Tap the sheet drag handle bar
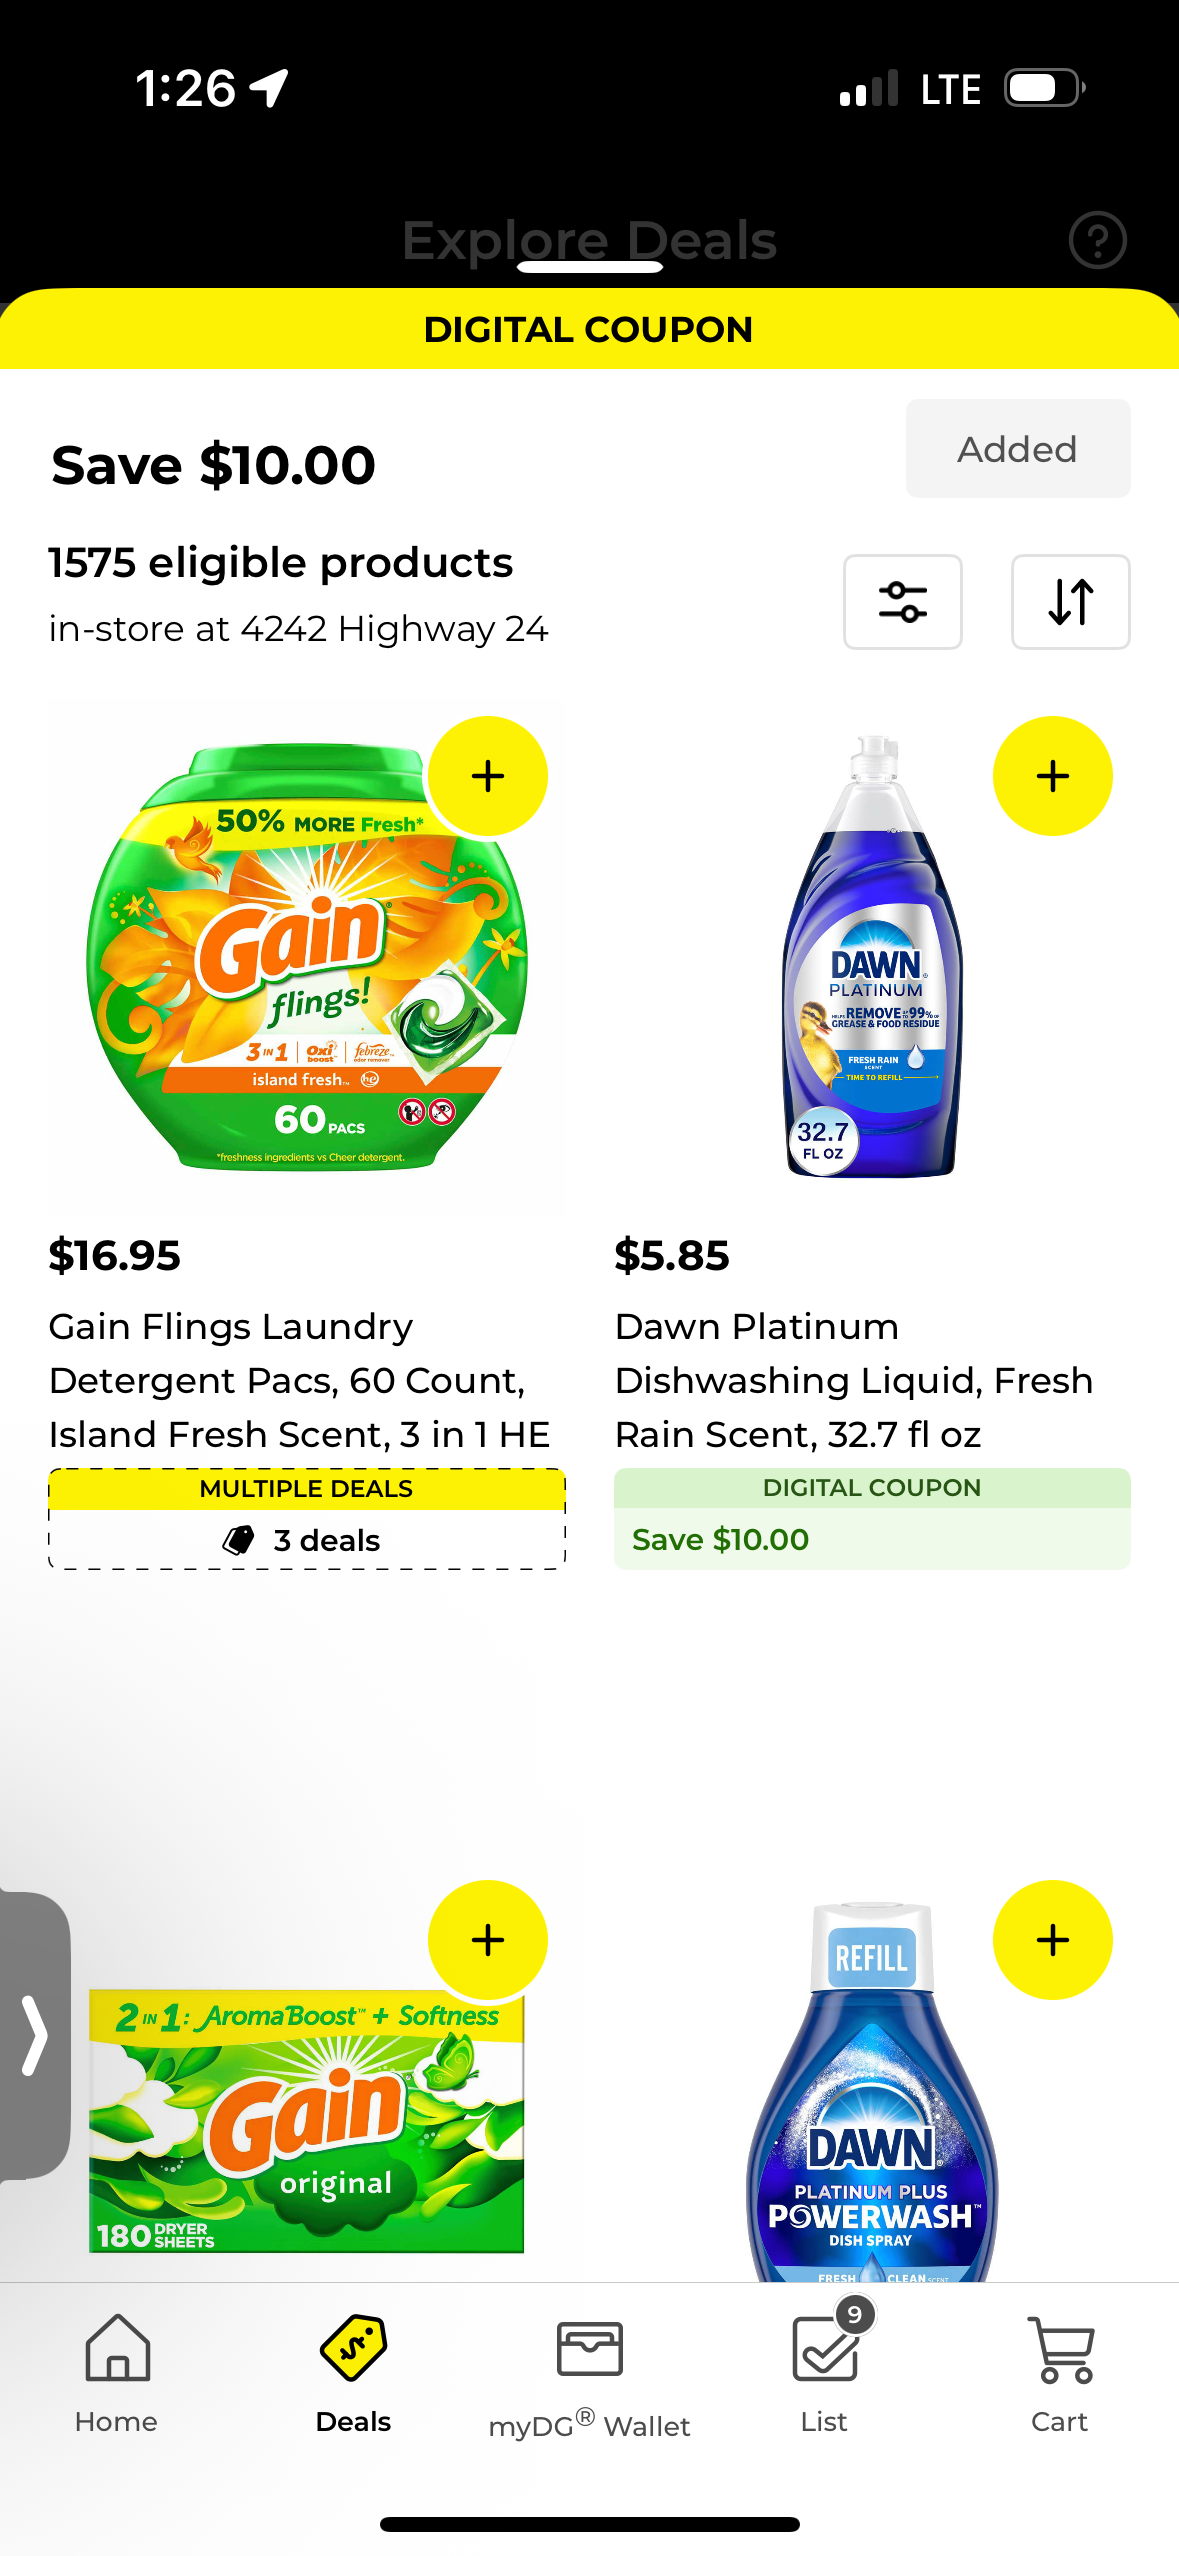The width and height of the screenshot is (1179, 2556). [x=590, y=267]
